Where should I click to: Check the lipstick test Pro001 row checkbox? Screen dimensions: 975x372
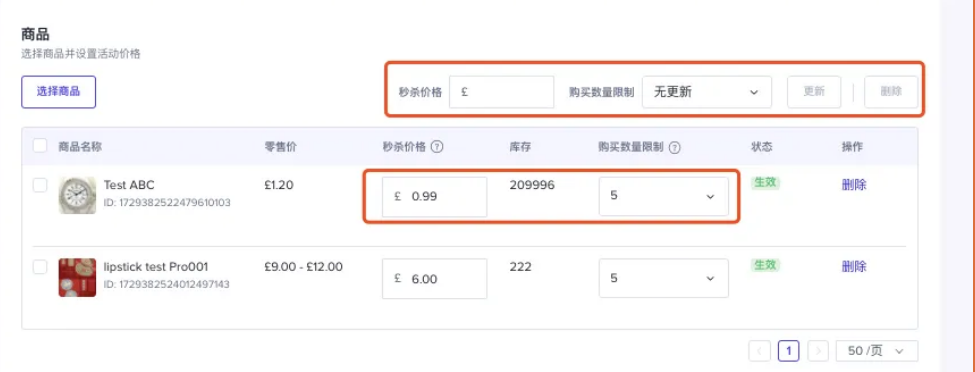40,267
